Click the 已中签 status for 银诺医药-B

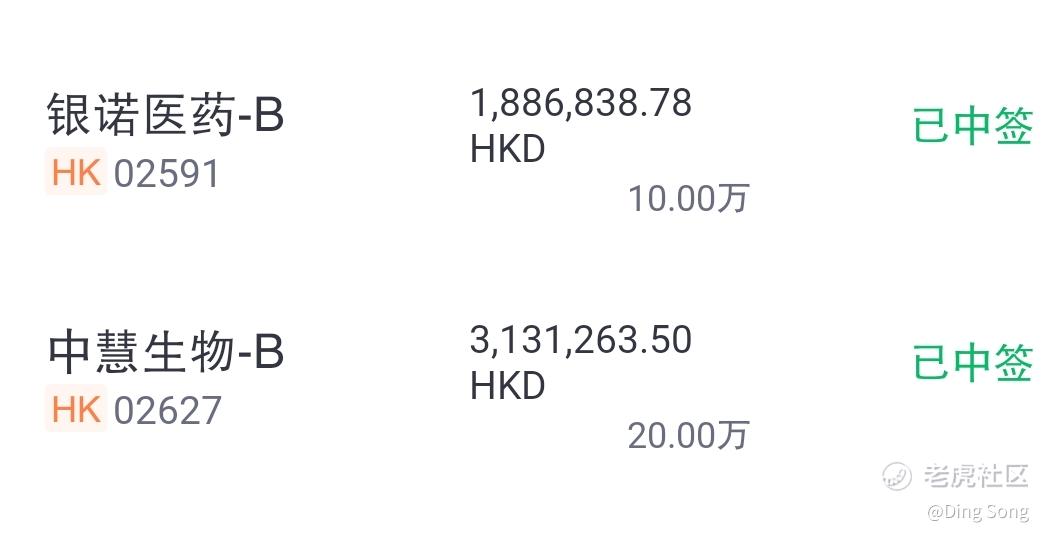coord(973,125)
